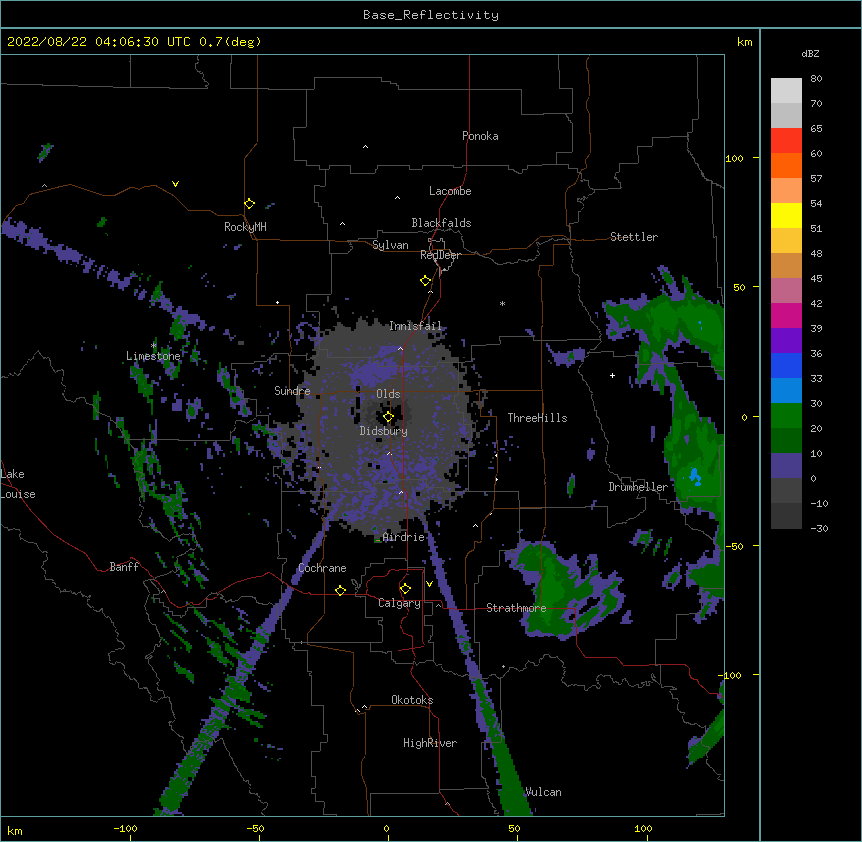Click the ThreeHills town label
Viewport: 862px width, 842px height.
pyautogui.click(x=537, y=418)
